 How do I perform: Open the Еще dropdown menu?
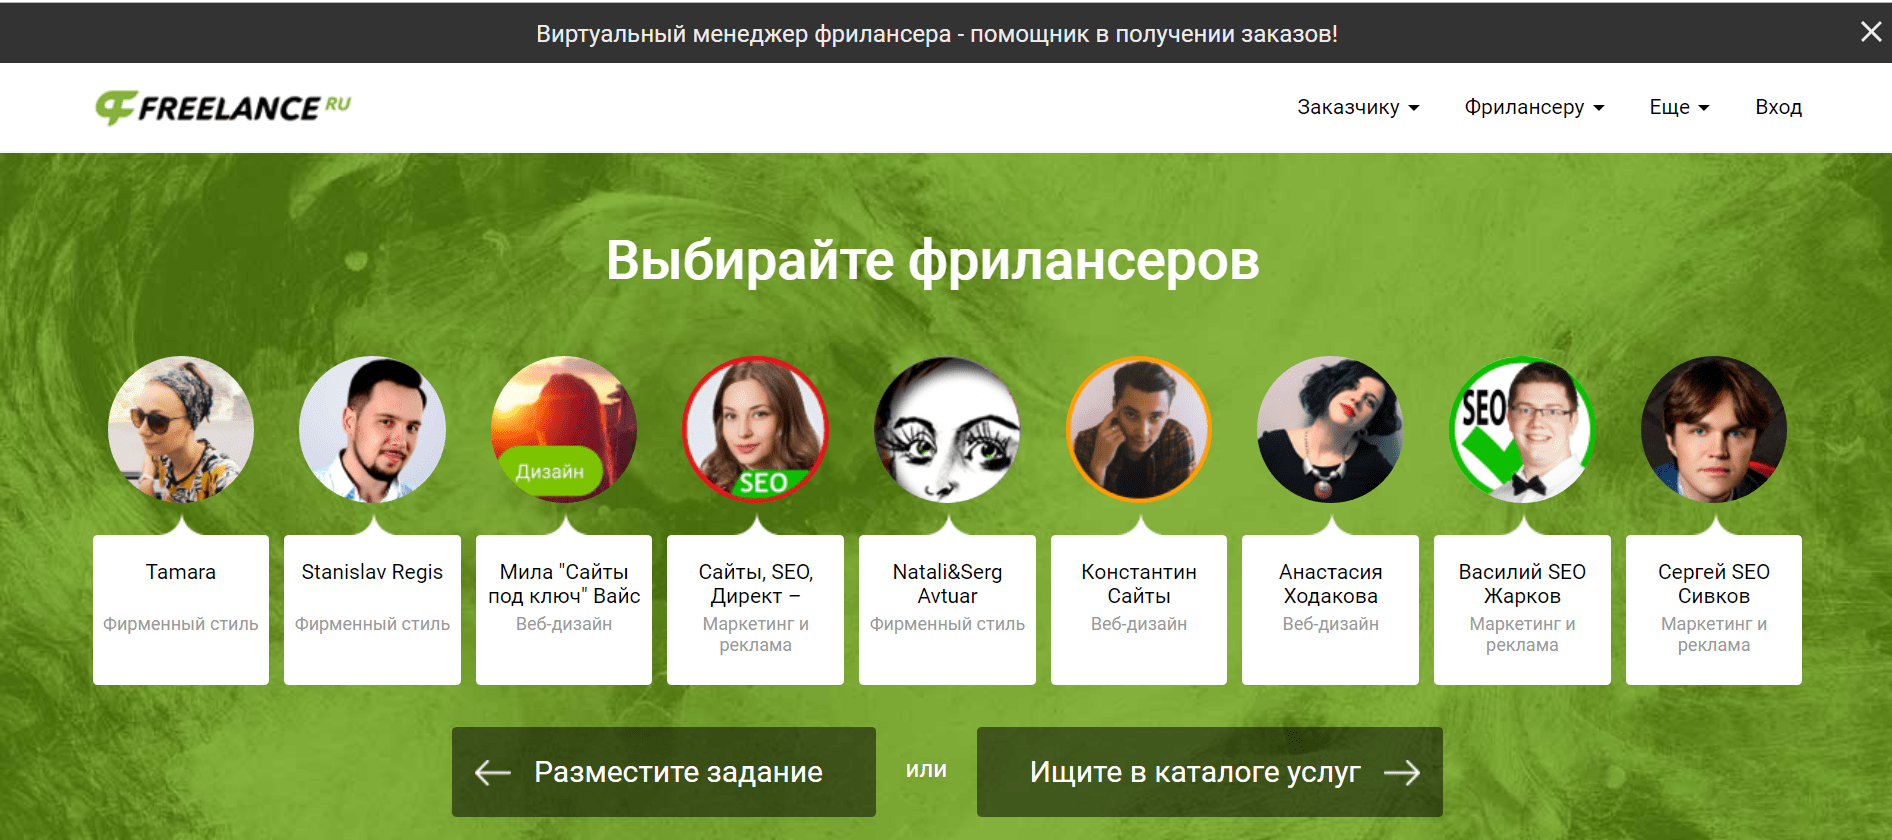(1679, 107)
